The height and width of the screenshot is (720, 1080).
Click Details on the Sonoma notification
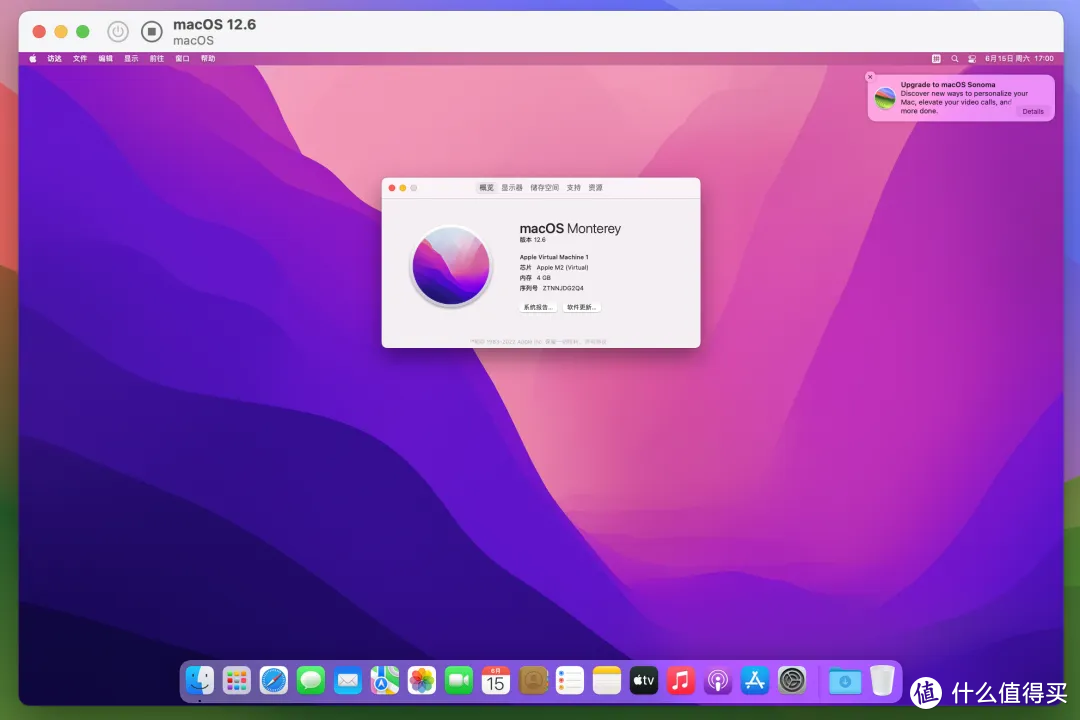click(x=1032, y=112)
